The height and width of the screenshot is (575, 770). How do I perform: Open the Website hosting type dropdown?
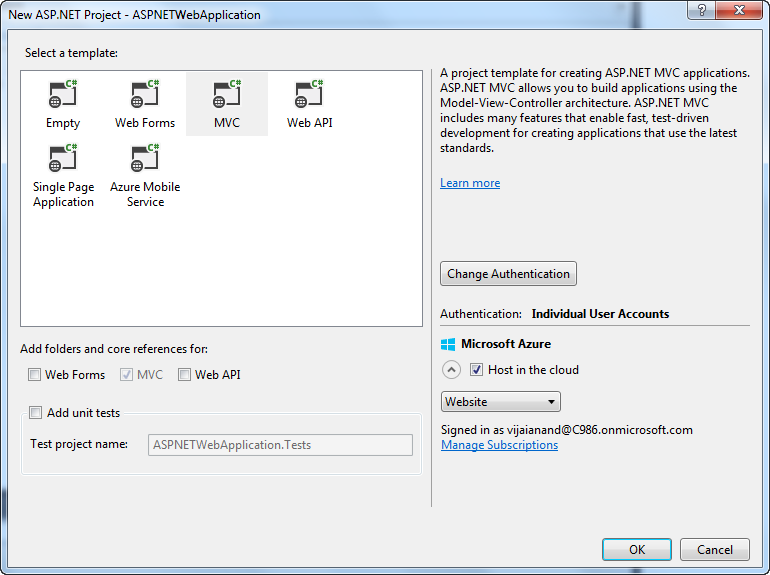point(500,402)
